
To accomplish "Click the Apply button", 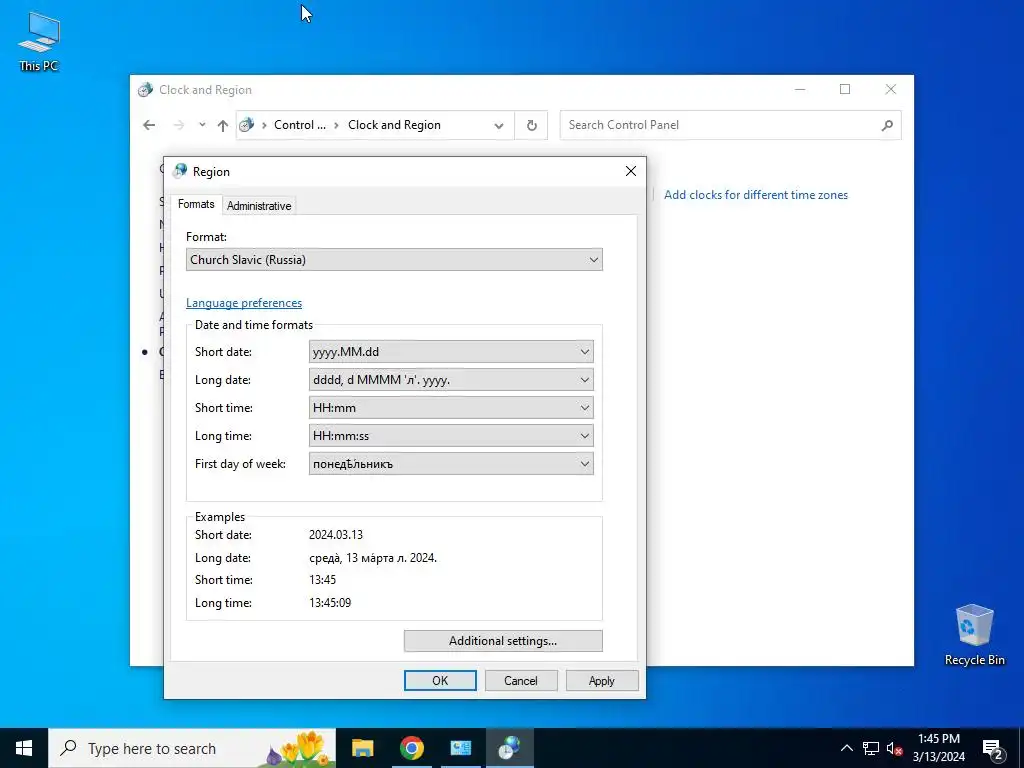I will 601,680.
